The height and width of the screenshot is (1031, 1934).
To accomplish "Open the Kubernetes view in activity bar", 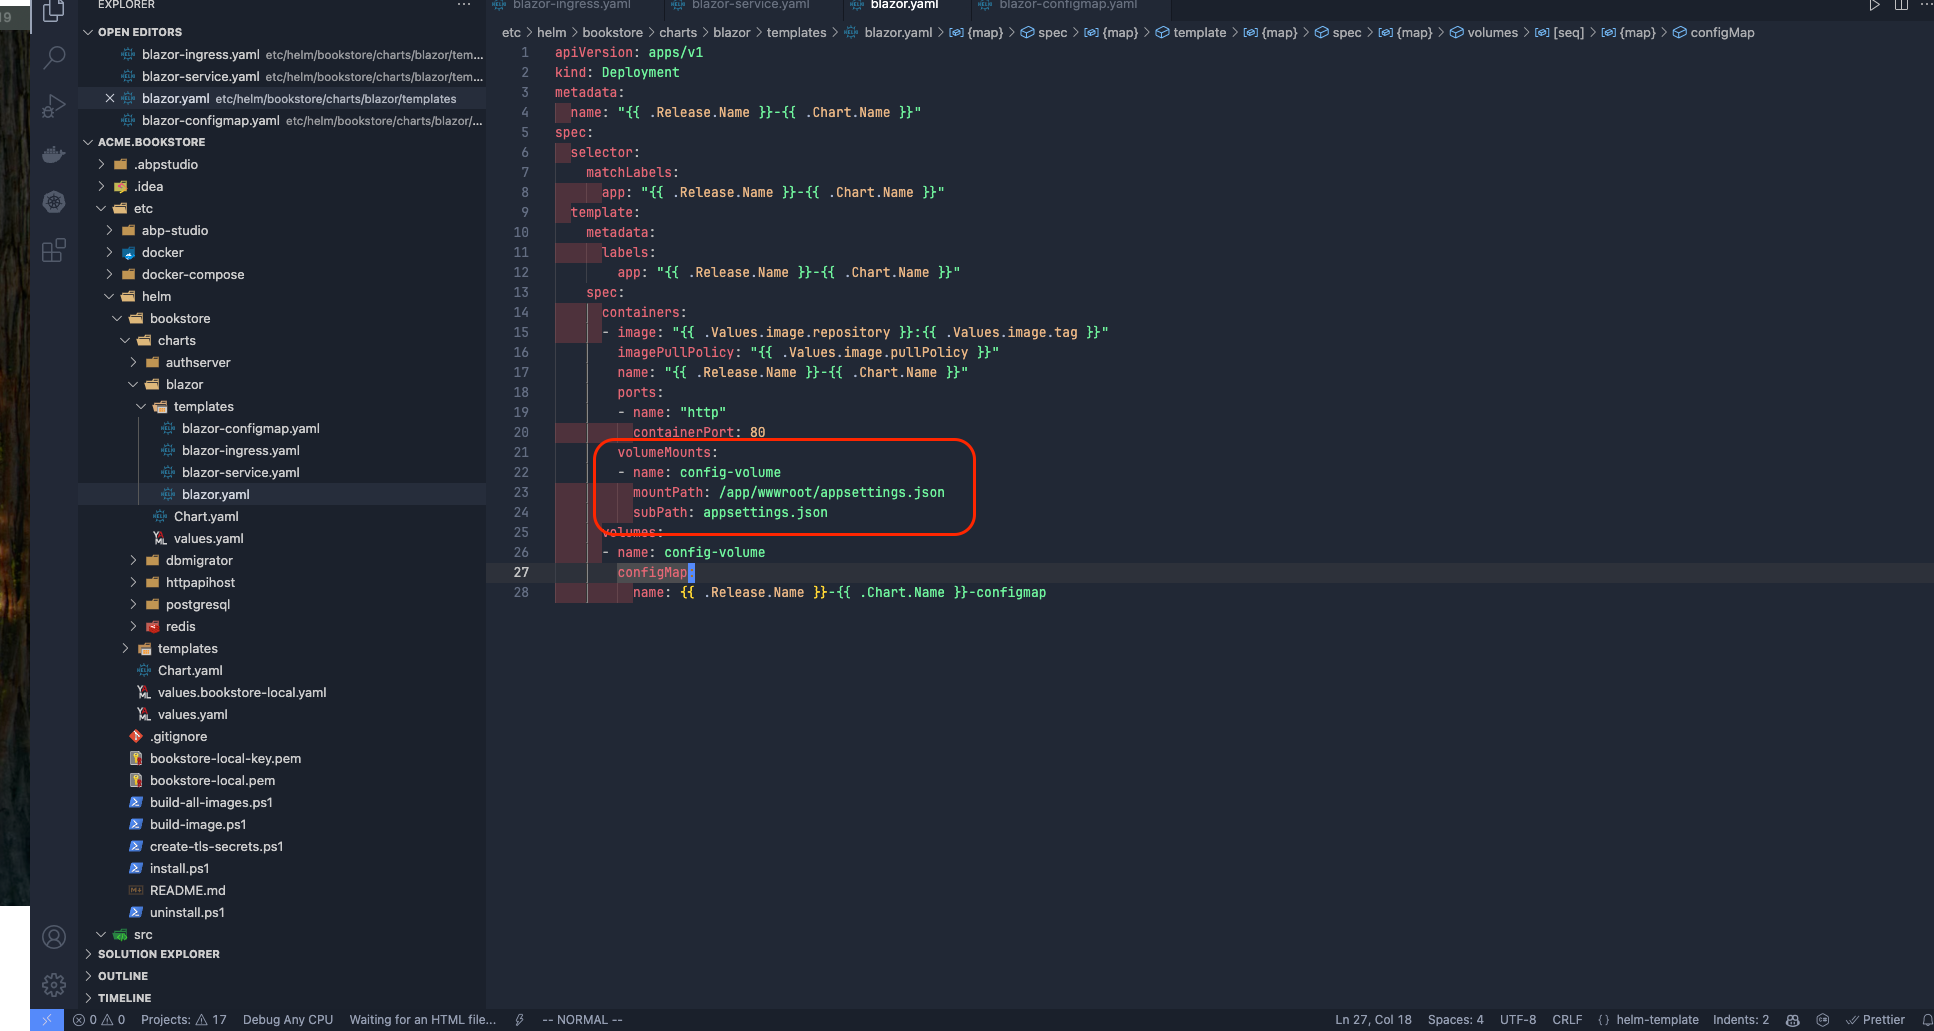I will pos(54,202).
